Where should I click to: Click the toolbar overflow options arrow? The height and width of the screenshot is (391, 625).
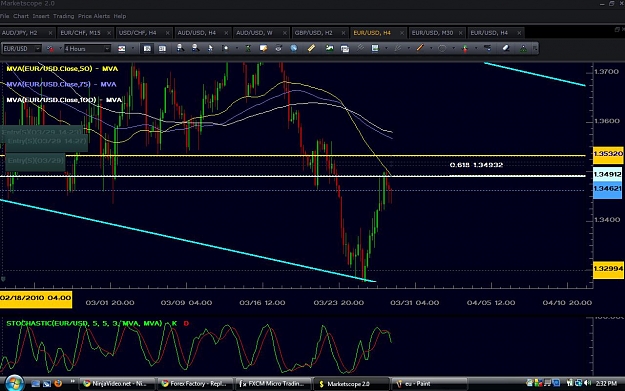pyautogui.click(x=535, y=49)
